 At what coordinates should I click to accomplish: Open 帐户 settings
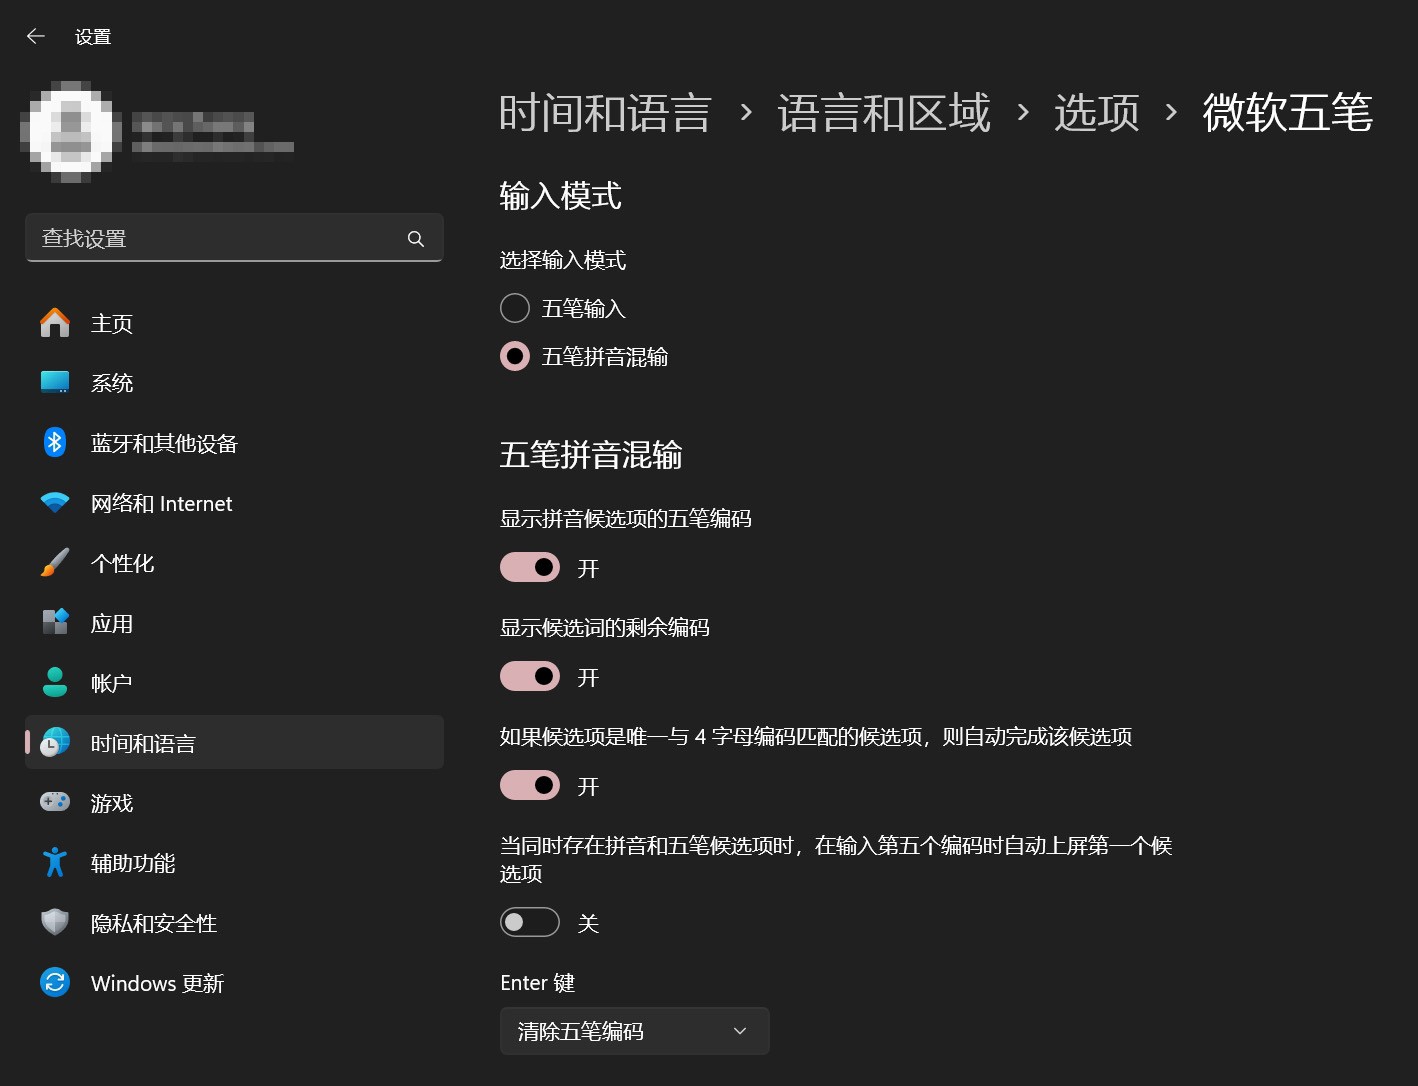[x=234, y=683]
